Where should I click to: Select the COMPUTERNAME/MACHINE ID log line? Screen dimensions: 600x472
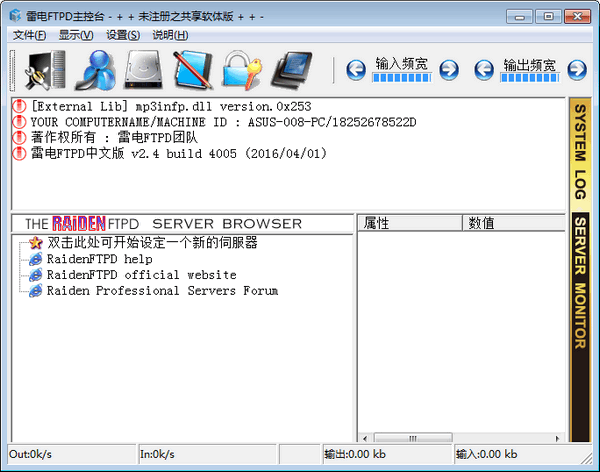click(x=223, y=122)
